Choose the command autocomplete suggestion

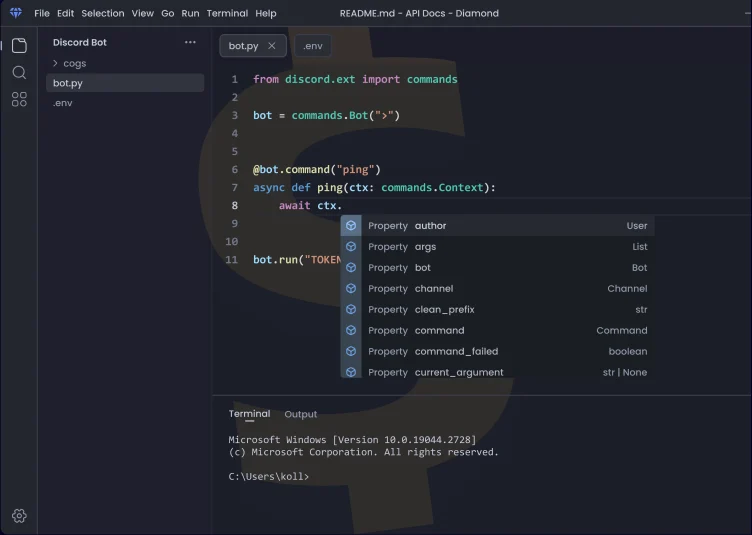pos(497,330)
